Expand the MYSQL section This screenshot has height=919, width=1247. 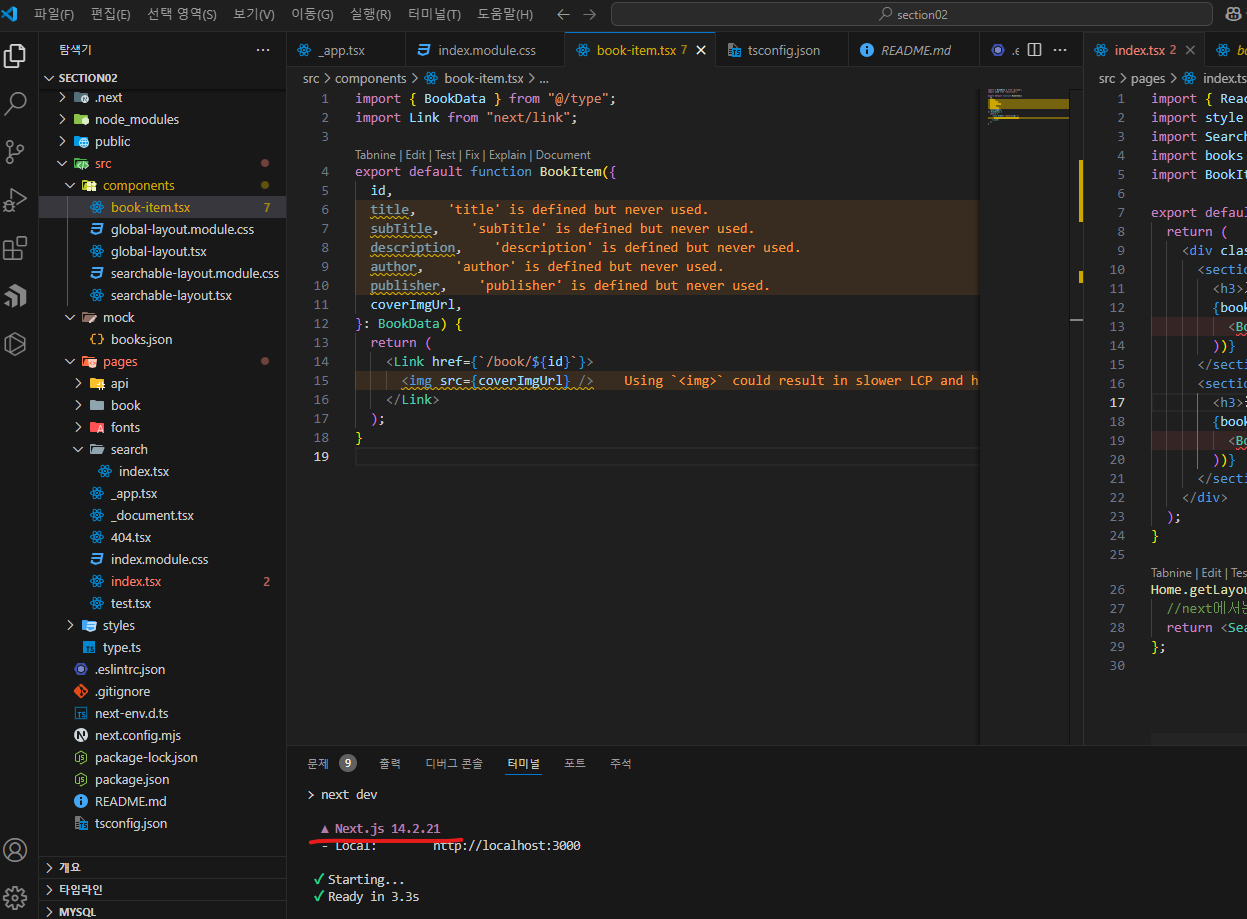50,911
